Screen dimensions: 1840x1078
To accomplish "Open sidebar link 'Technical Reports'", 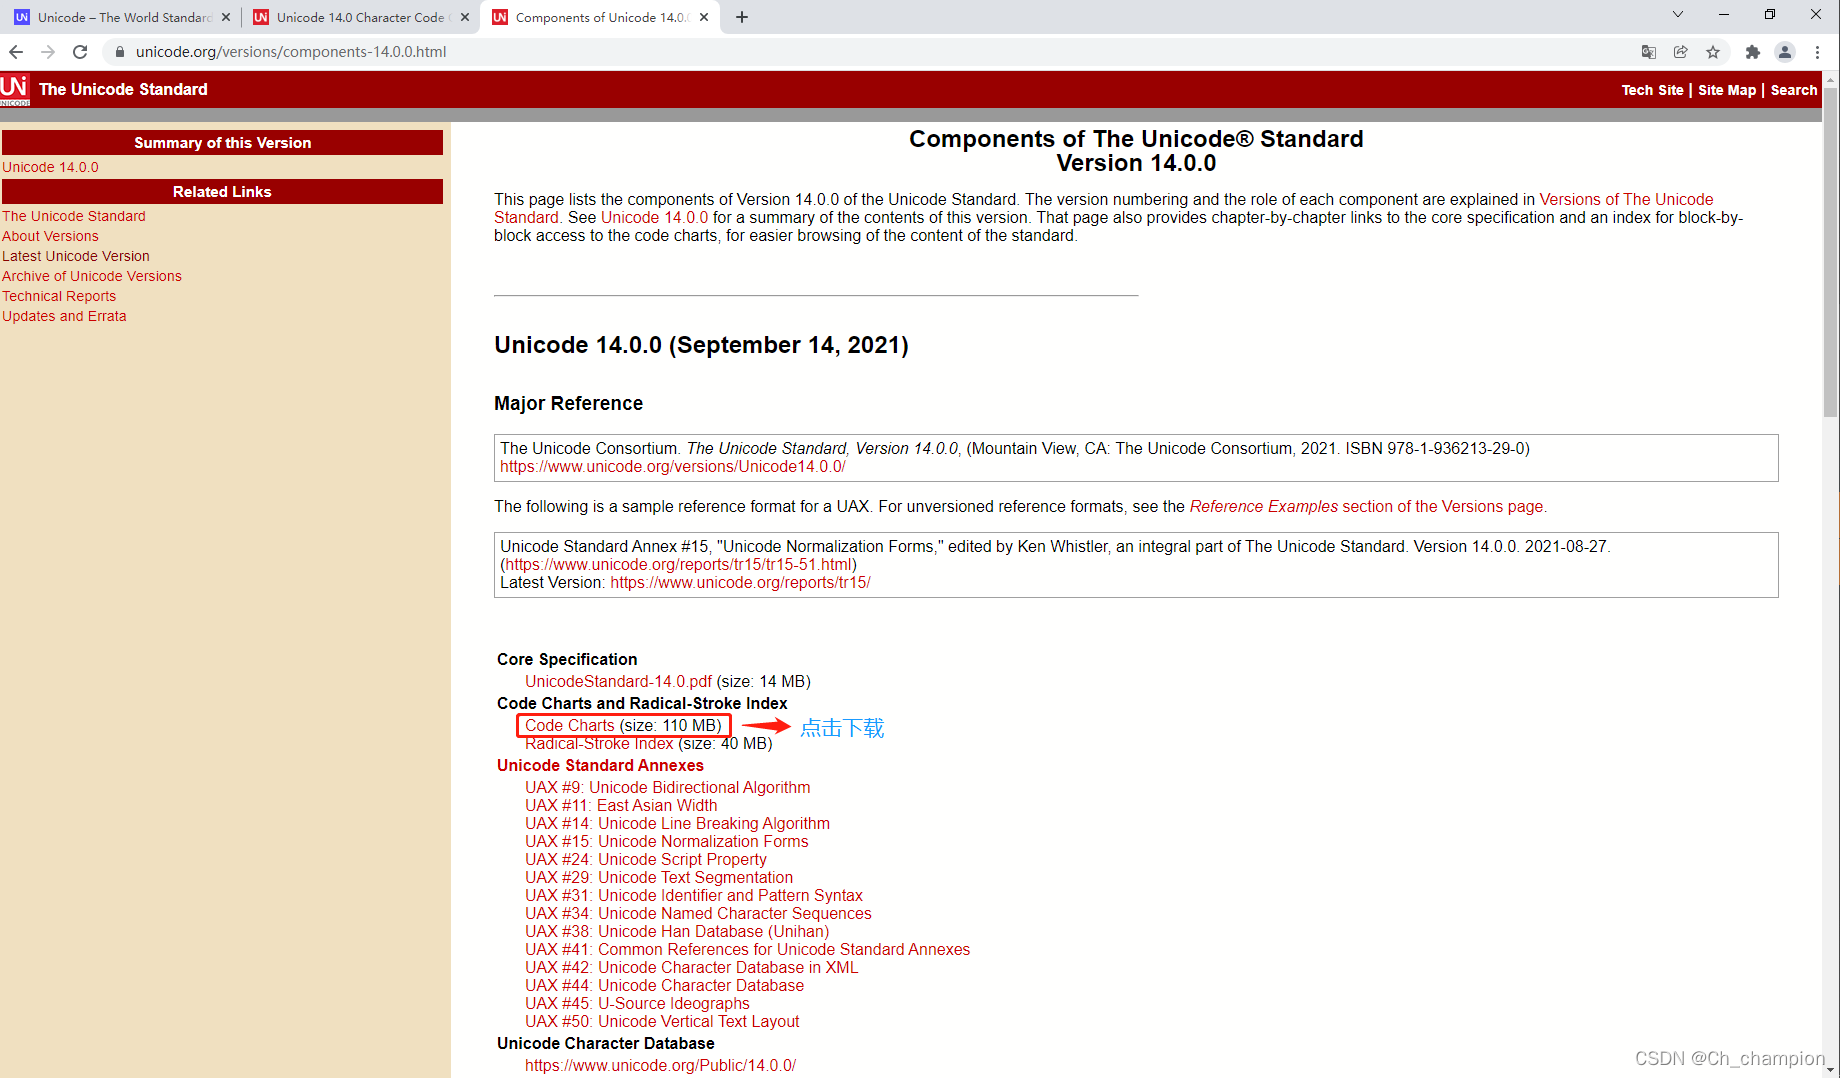I will point(59,296).
